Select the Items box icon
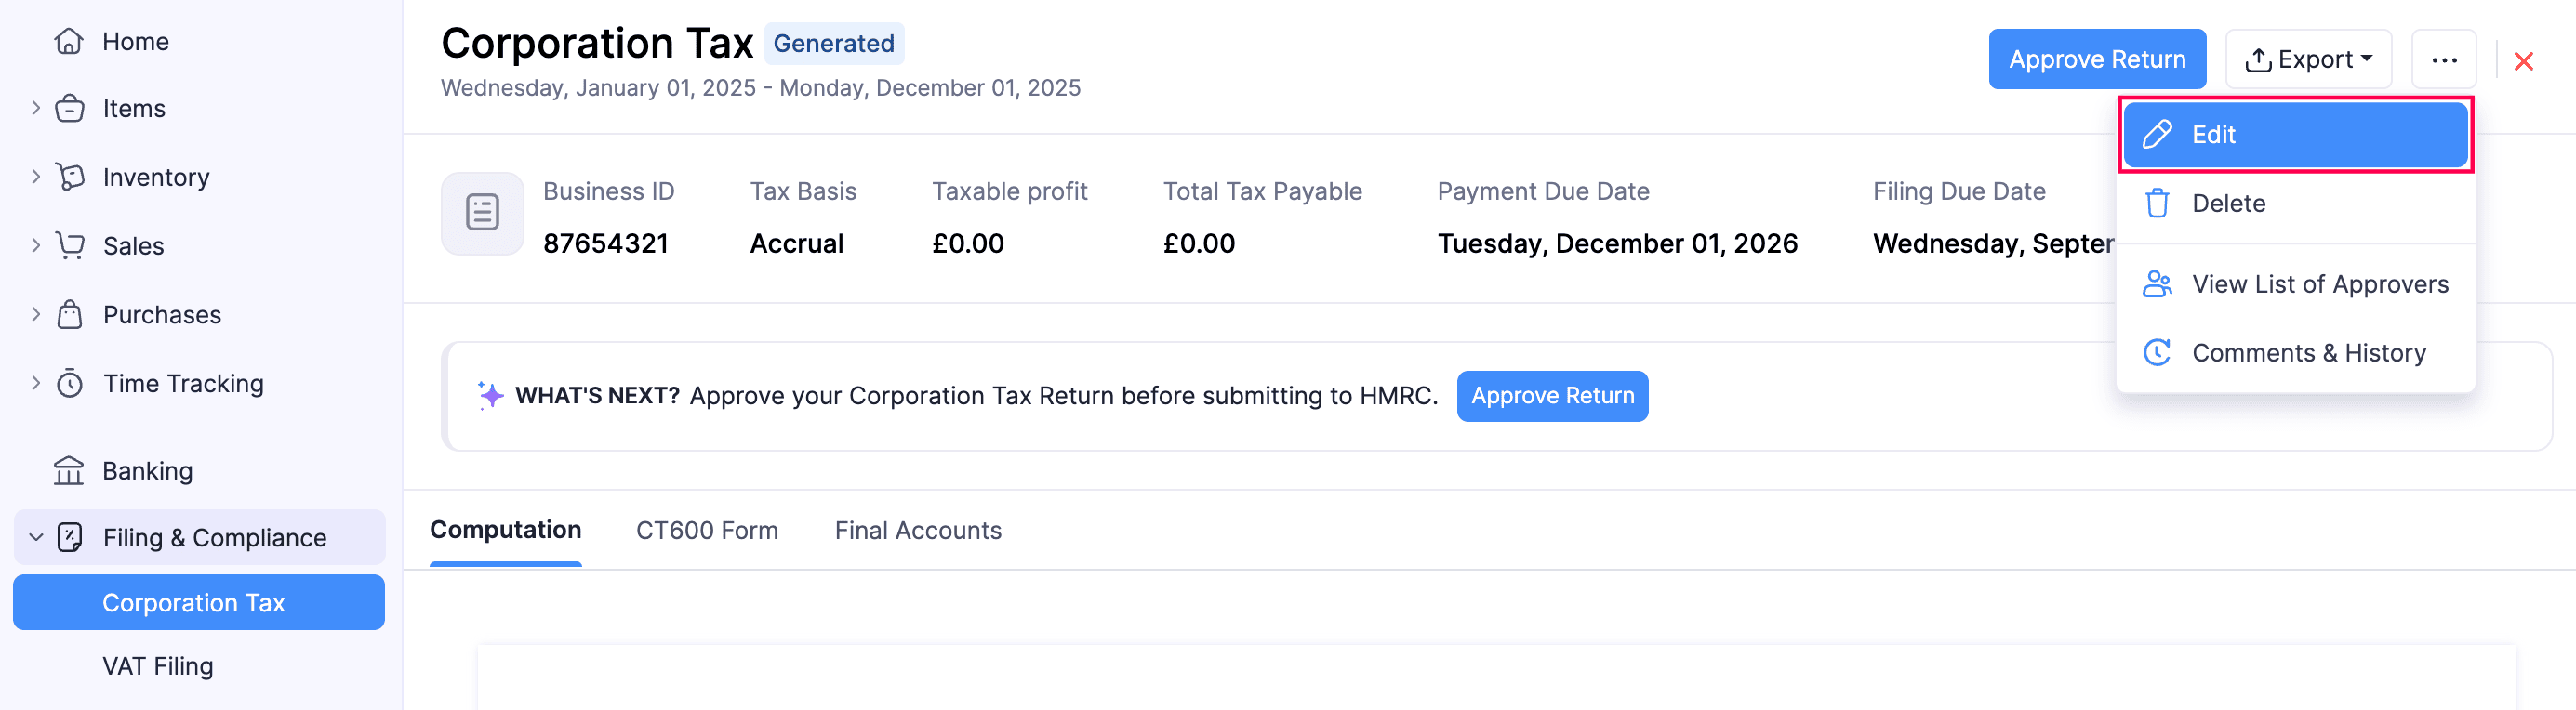The width and height of the screenshot is (2576, 710). (x=68, y=108)
